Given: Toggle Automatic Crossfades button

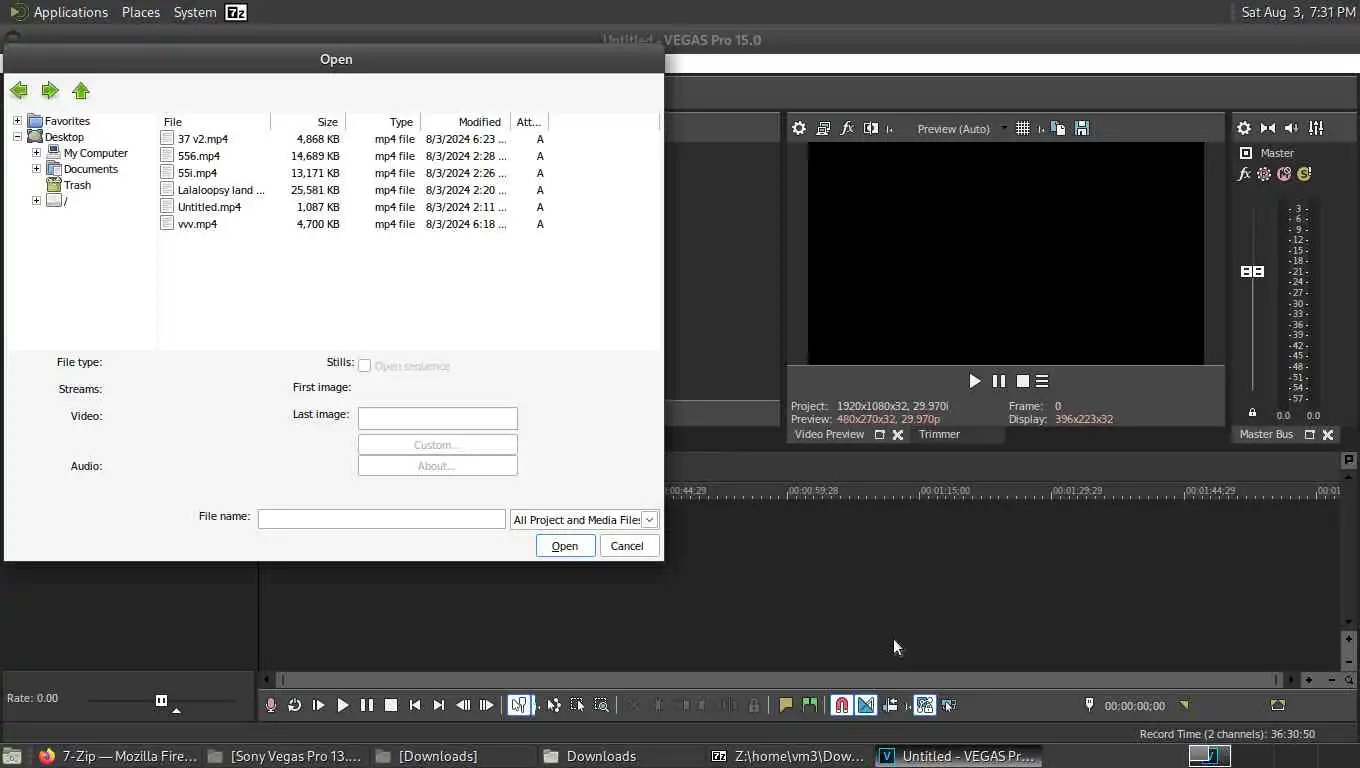Looking at the screenshot, I should (x=866, y=705).
